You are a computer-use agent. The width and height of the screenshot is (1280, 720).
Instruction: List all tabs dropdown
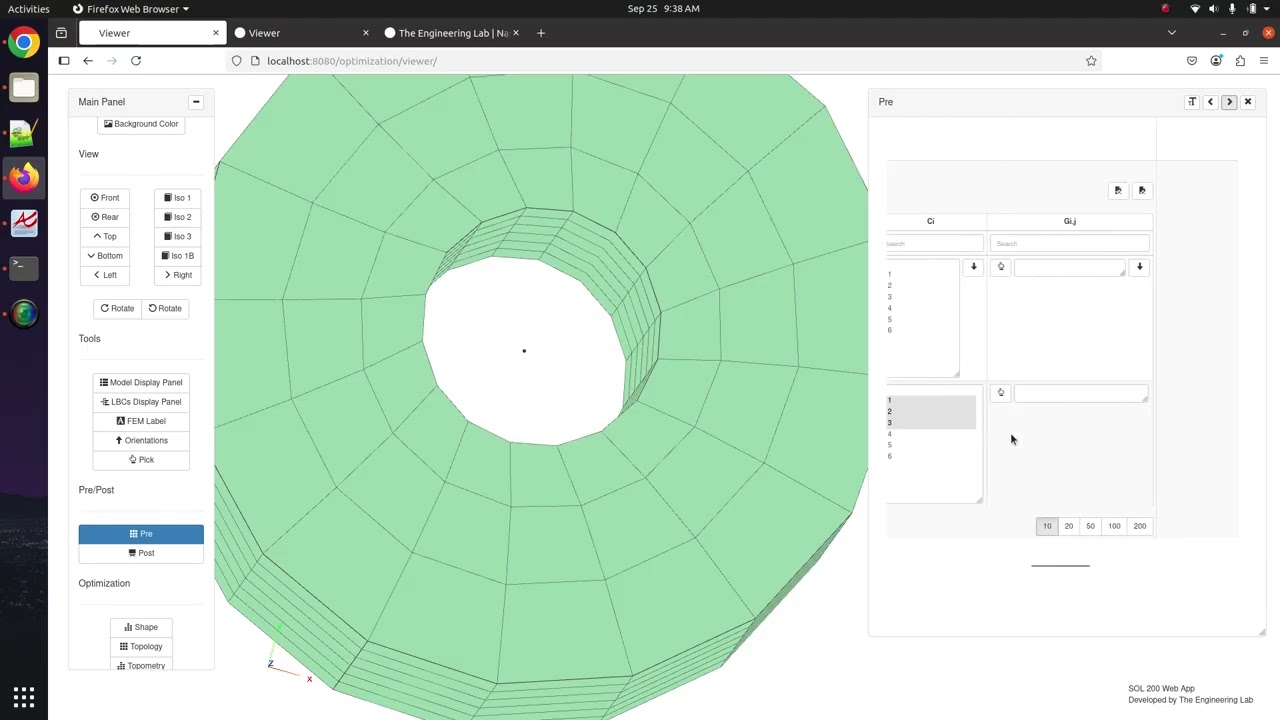pos(1172,33)
